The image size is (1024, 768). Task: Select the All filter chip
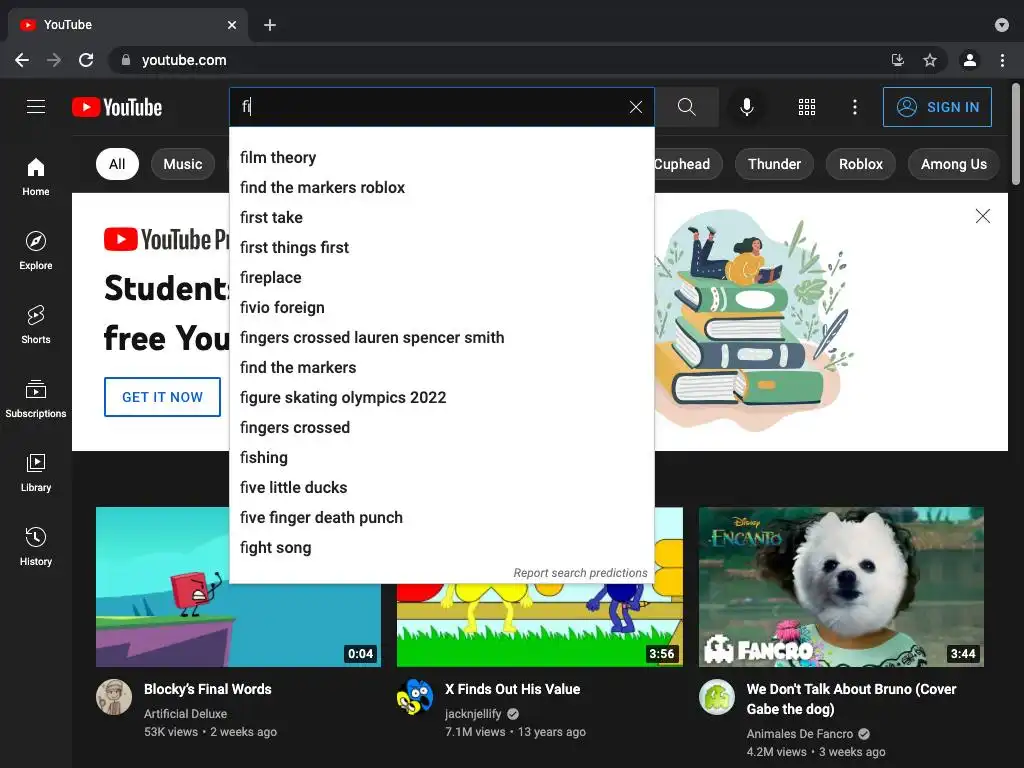click(117, 164)
